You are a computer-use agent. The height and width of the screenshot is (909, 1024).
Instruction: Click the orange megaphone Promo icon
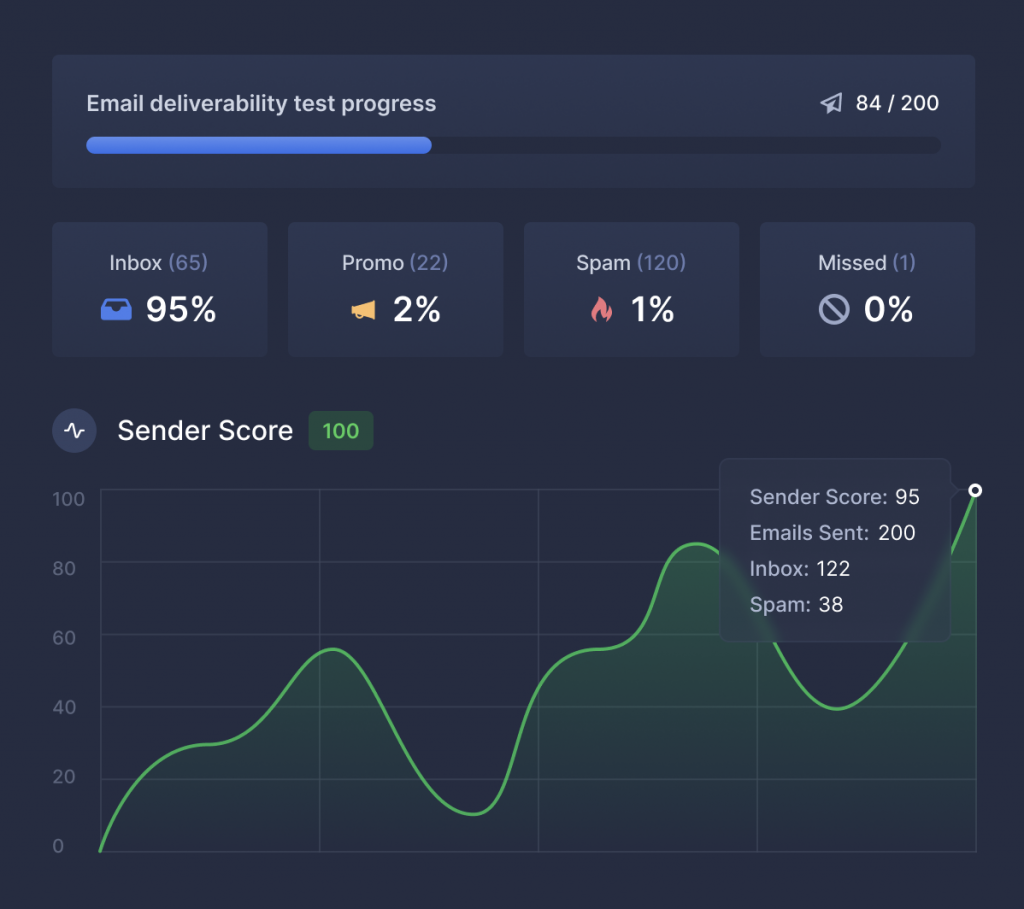click(363, 311)
